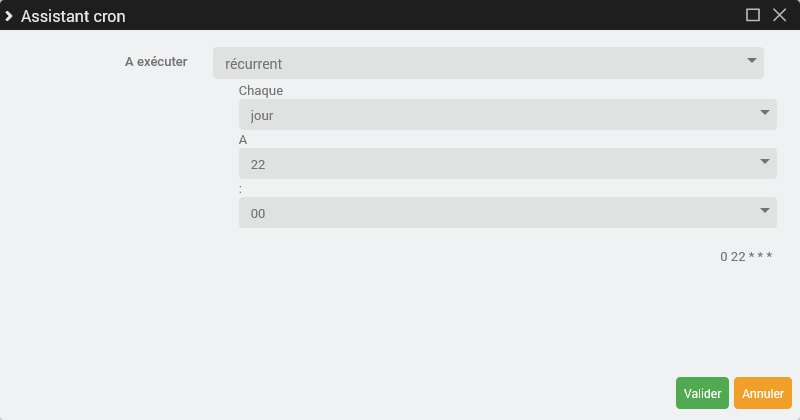This screenshot has width=800, height=420.
Task: Click the colon label above minutes selector
Action: point(241,189)
